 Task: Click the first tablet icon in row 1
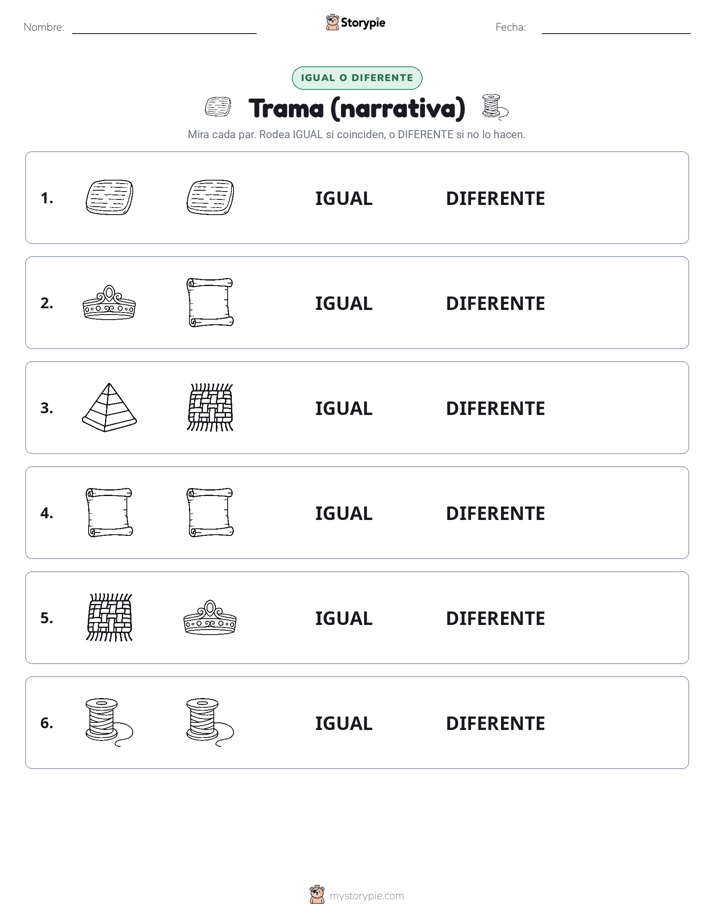(110, 197)
